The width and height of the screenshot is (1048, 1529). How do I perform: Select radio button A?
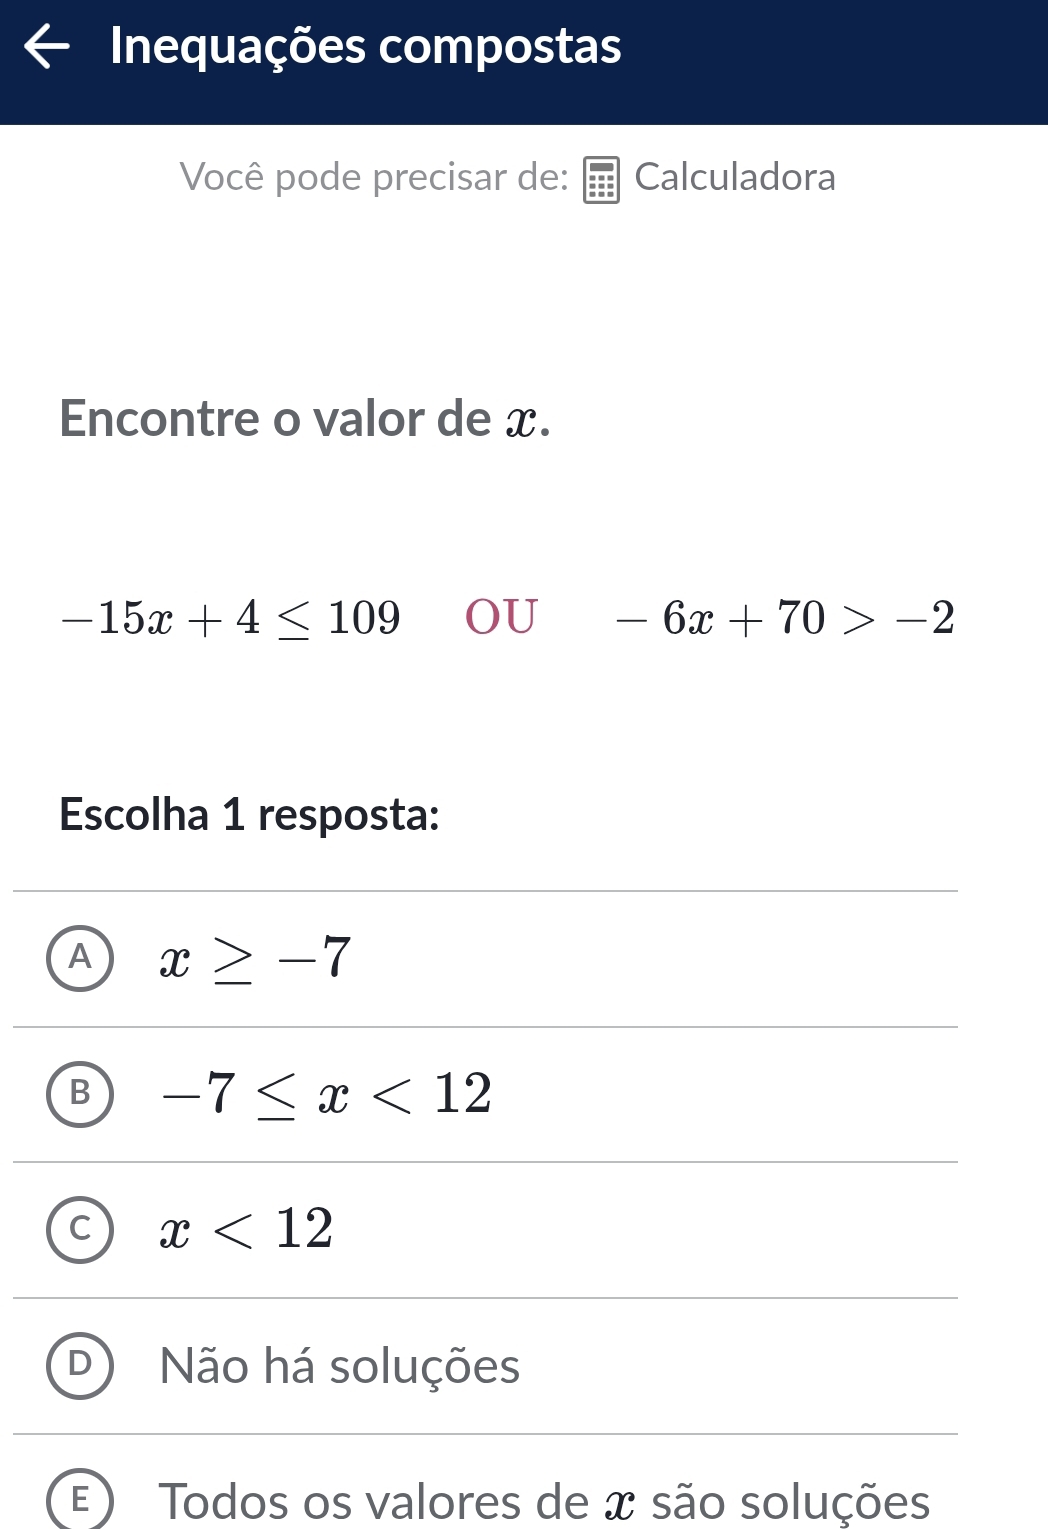80,958
